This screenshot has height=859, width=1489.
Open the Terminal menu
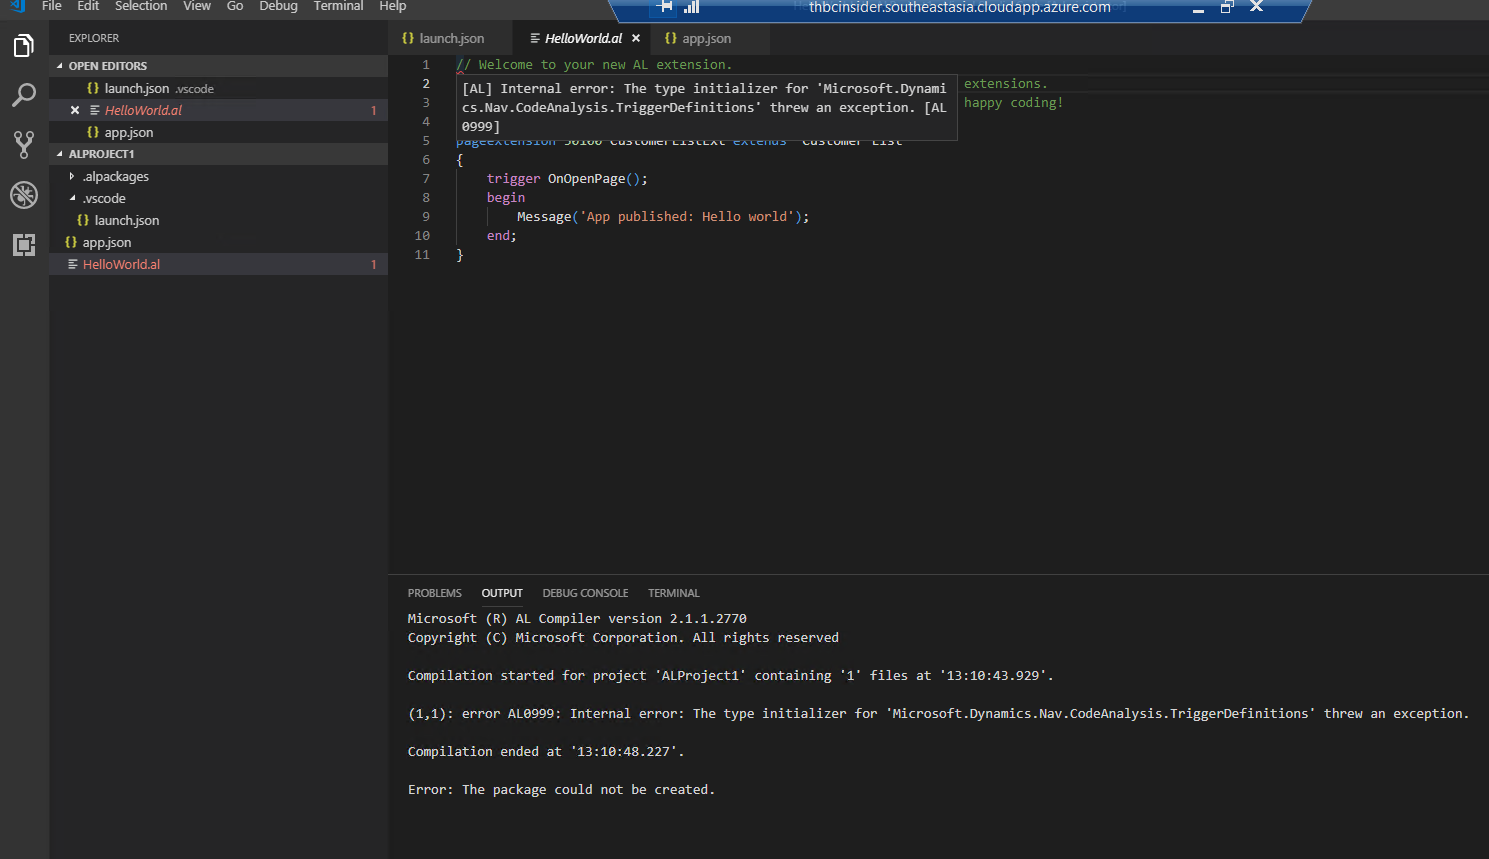(337, 7)
